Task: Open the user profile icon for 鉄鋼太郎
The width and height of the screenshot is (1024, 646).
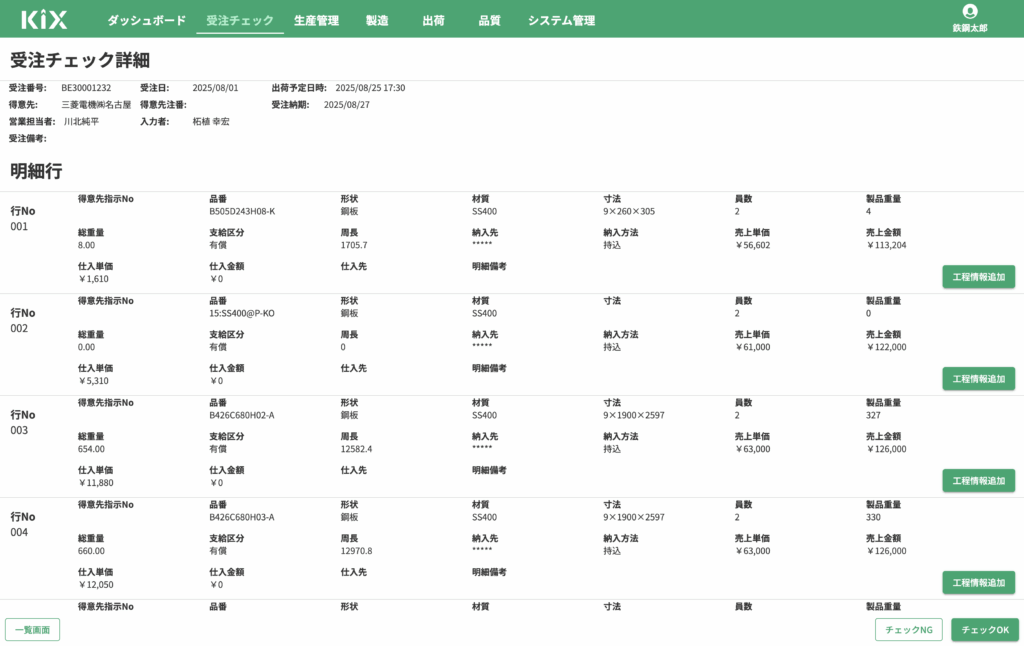Action: tap(969, 11)
